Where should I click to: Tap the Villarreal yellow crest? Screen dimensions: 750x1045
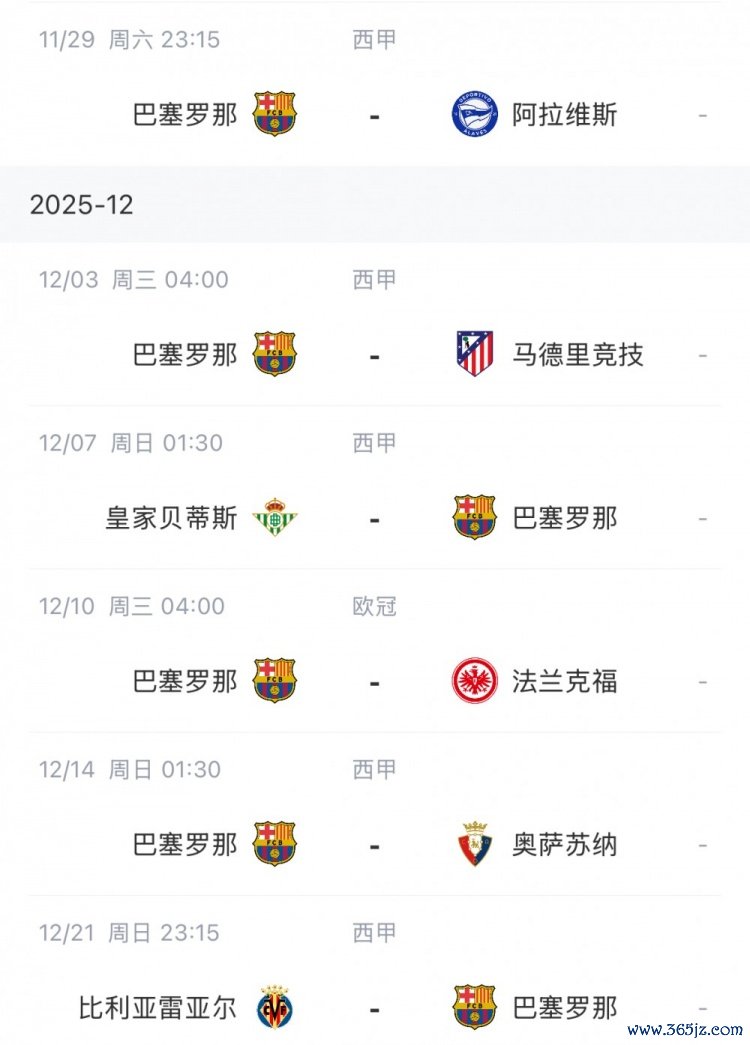[274, 1007]
